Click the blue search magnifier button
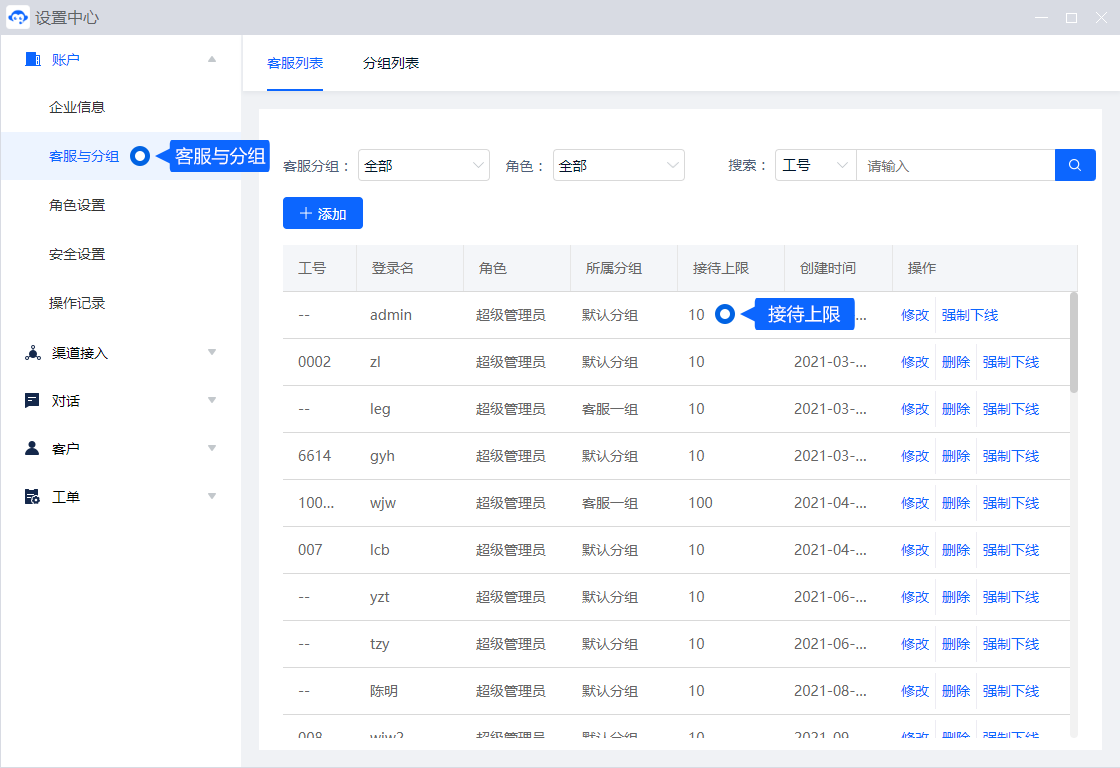 tap(1075, 165)
